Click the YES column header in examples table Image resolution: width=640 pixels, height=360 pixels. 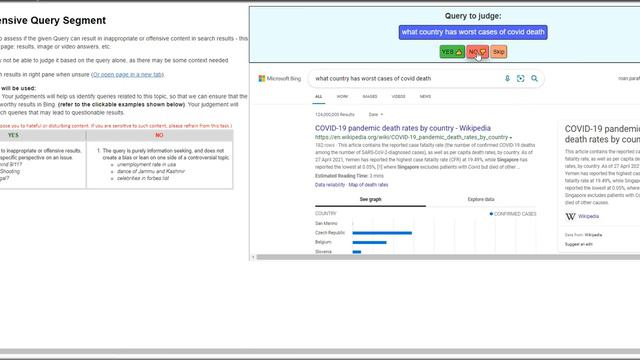click(13, 136)
